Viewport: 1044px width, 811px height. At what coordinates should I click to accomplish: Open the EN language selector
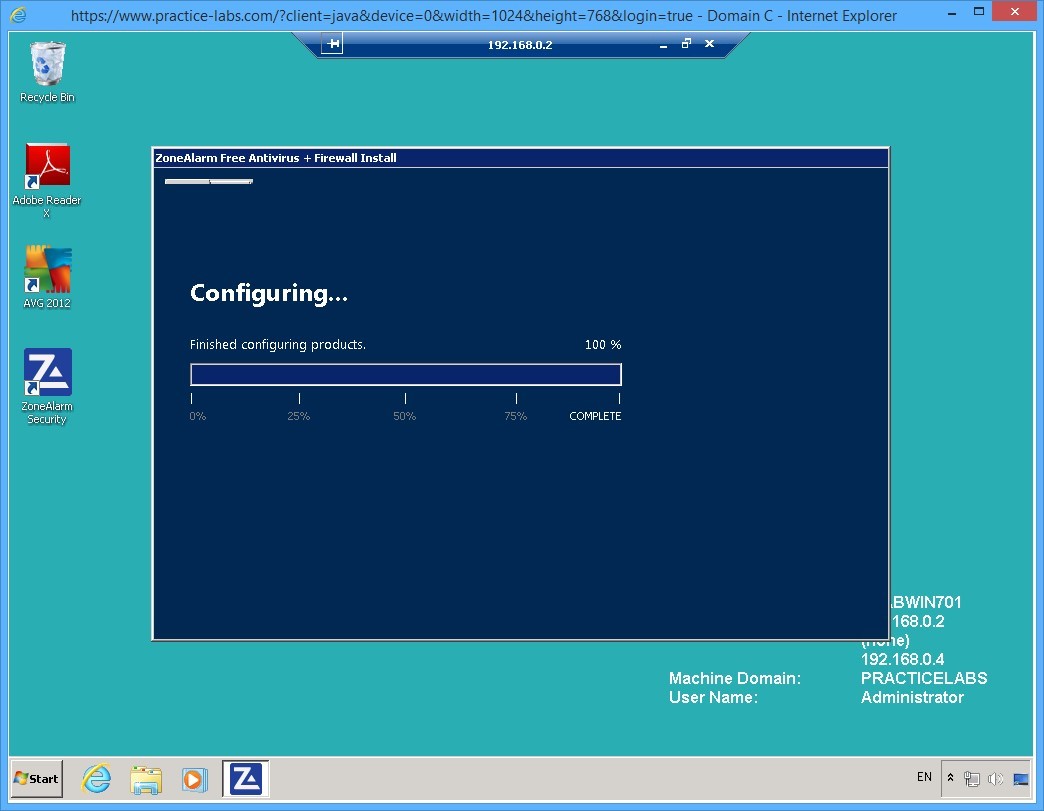tap(923, 777)
